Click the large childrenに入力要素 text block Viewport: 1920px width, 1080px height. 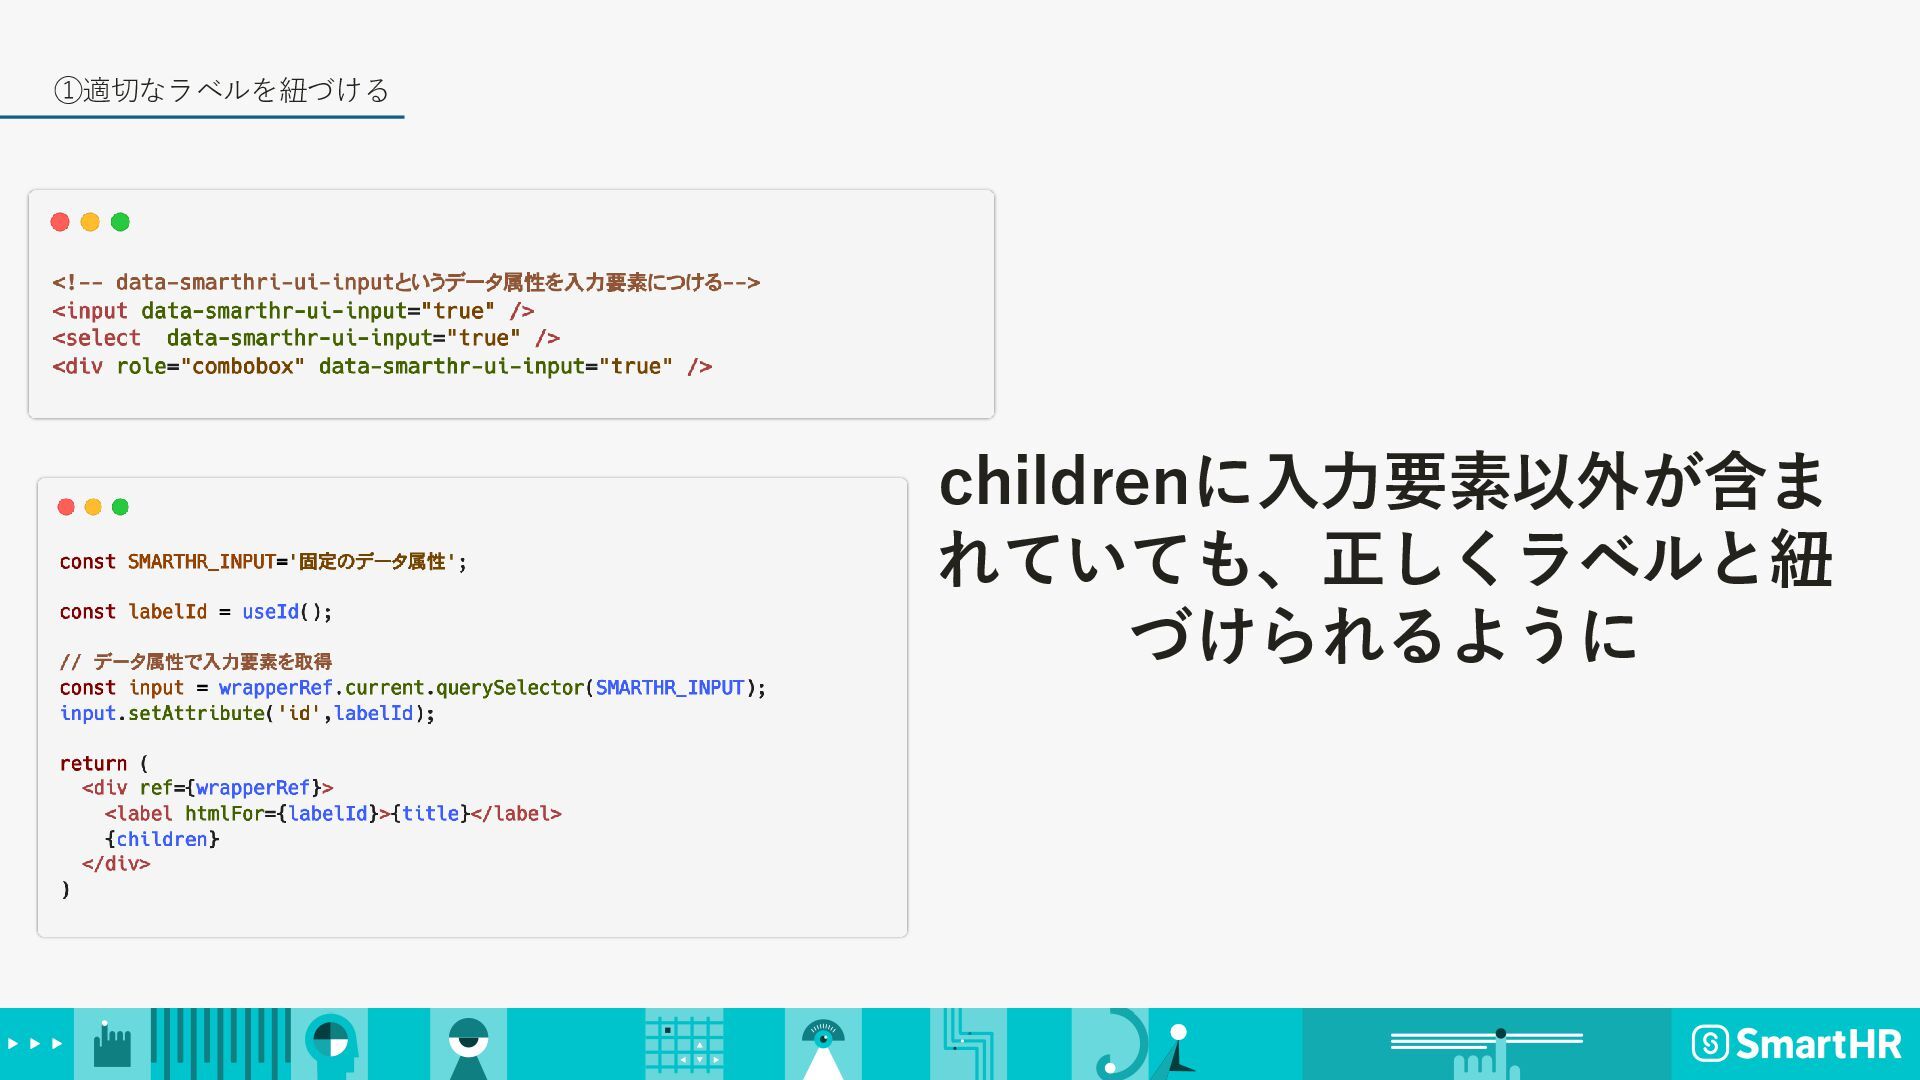(x=1385, y=558)
